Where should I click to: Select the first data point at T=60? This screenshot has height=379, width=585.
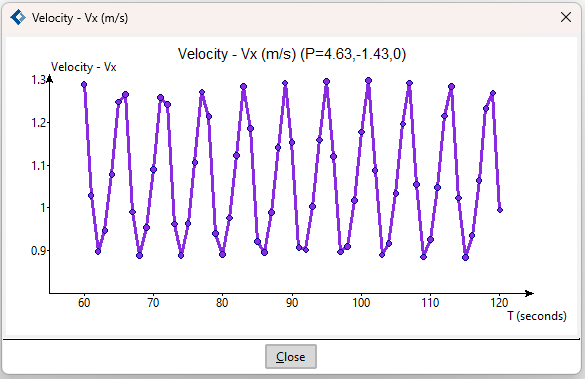pyautogui.click(x=84, y=85)
